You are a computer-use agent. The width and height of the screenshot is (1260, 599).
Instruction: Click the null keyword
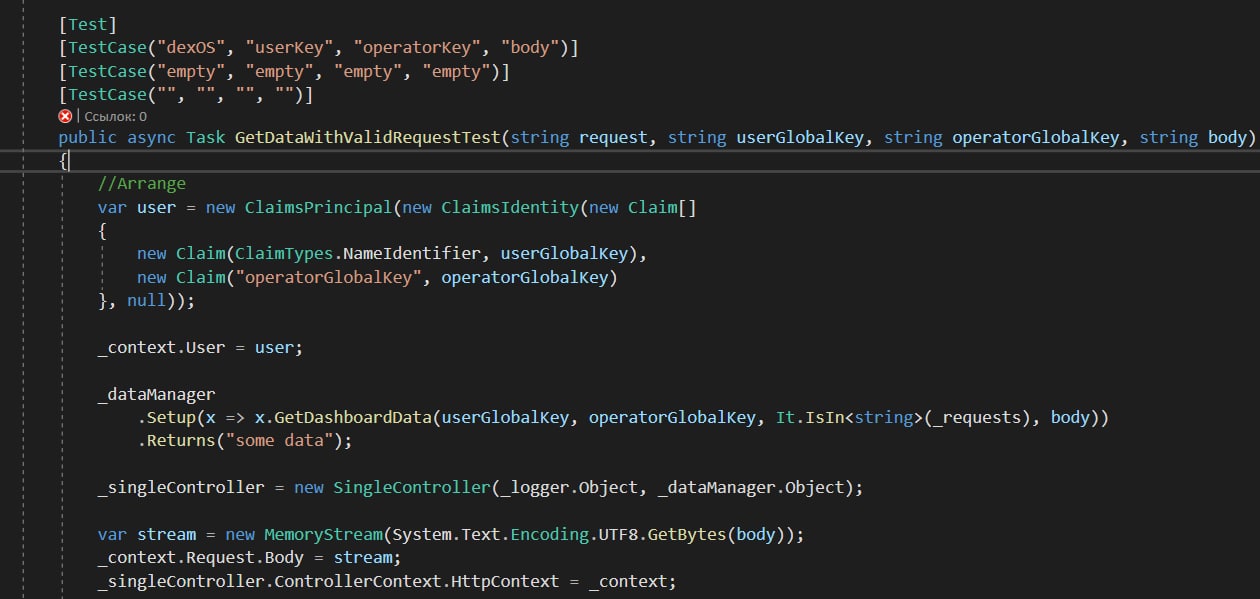(x=147, y=301)
